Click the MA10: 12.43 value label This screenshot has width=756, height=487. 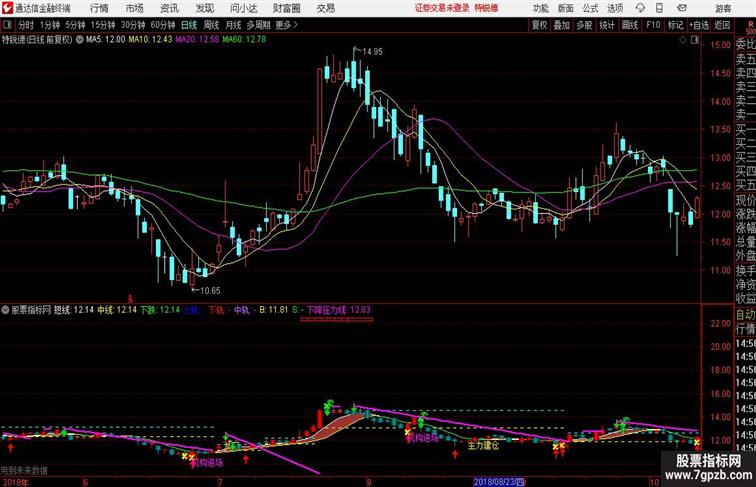[150, 40]
